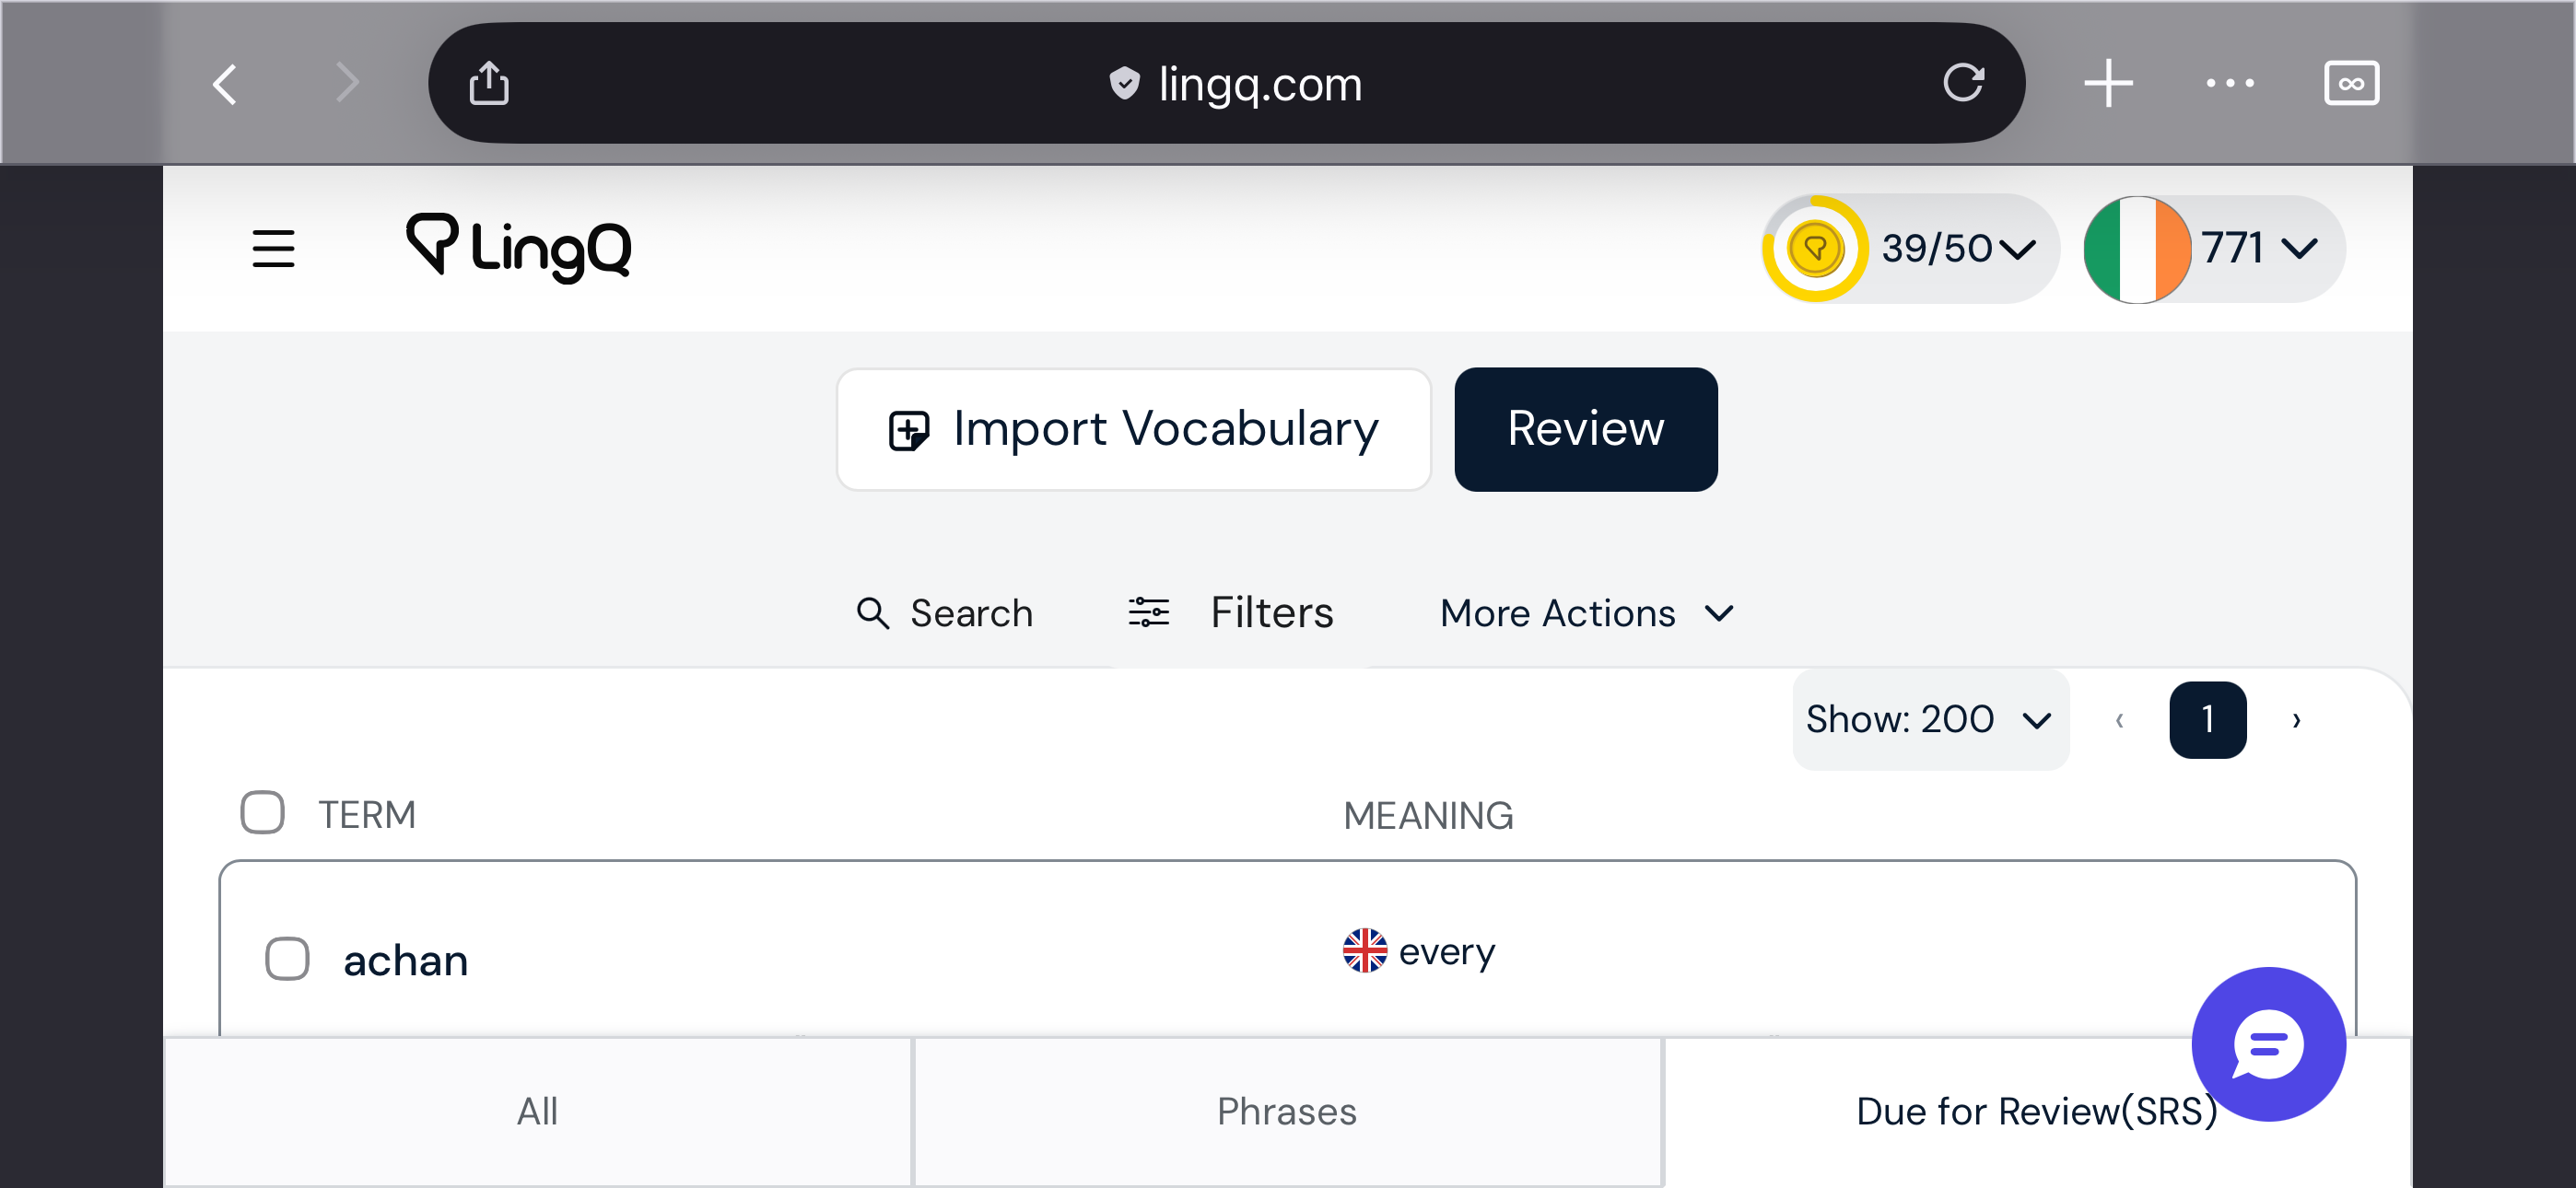Image resolution: width=2576 pixels, height=1188 pixels.
Task: Go back in browser history
Action: point(226,83)
